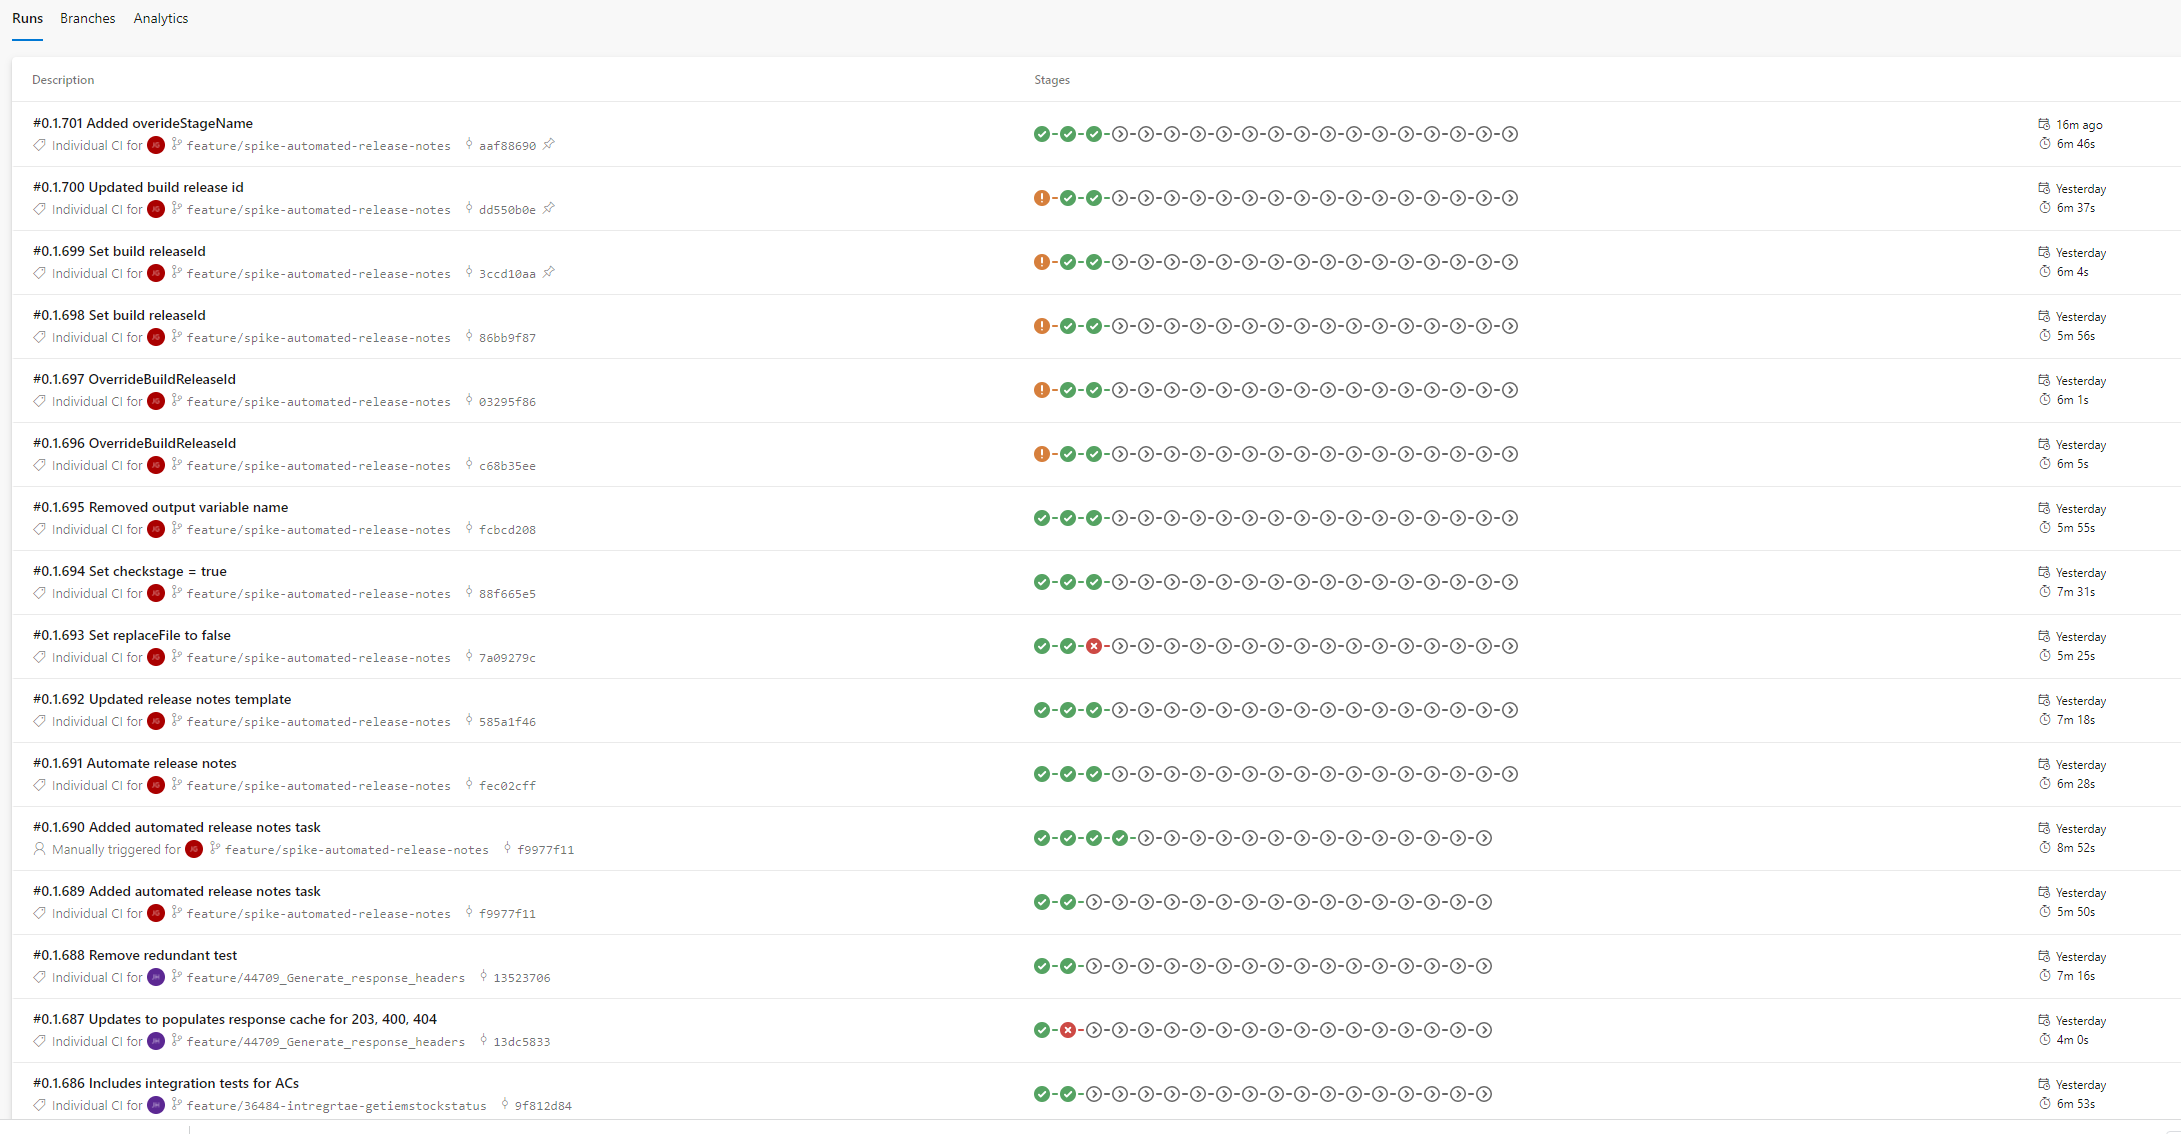Click the failed stage icon on run #0.1.687
This screenshot has width=2181, height=1134.
click(1069, 1029)
